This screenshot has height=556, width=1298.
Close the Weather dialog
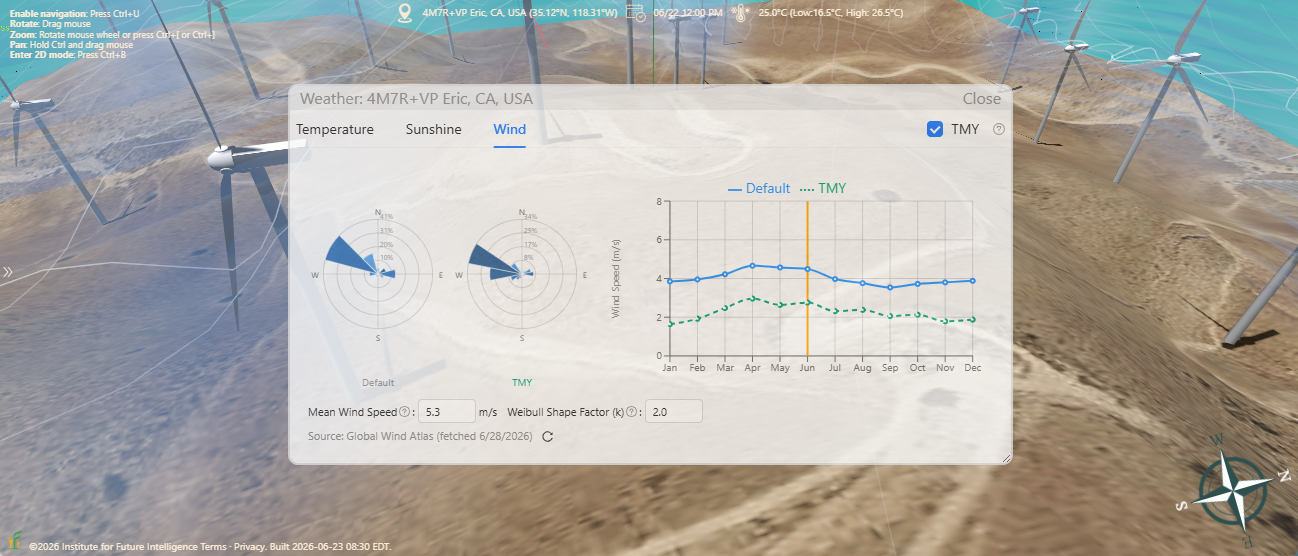point(981,98)
